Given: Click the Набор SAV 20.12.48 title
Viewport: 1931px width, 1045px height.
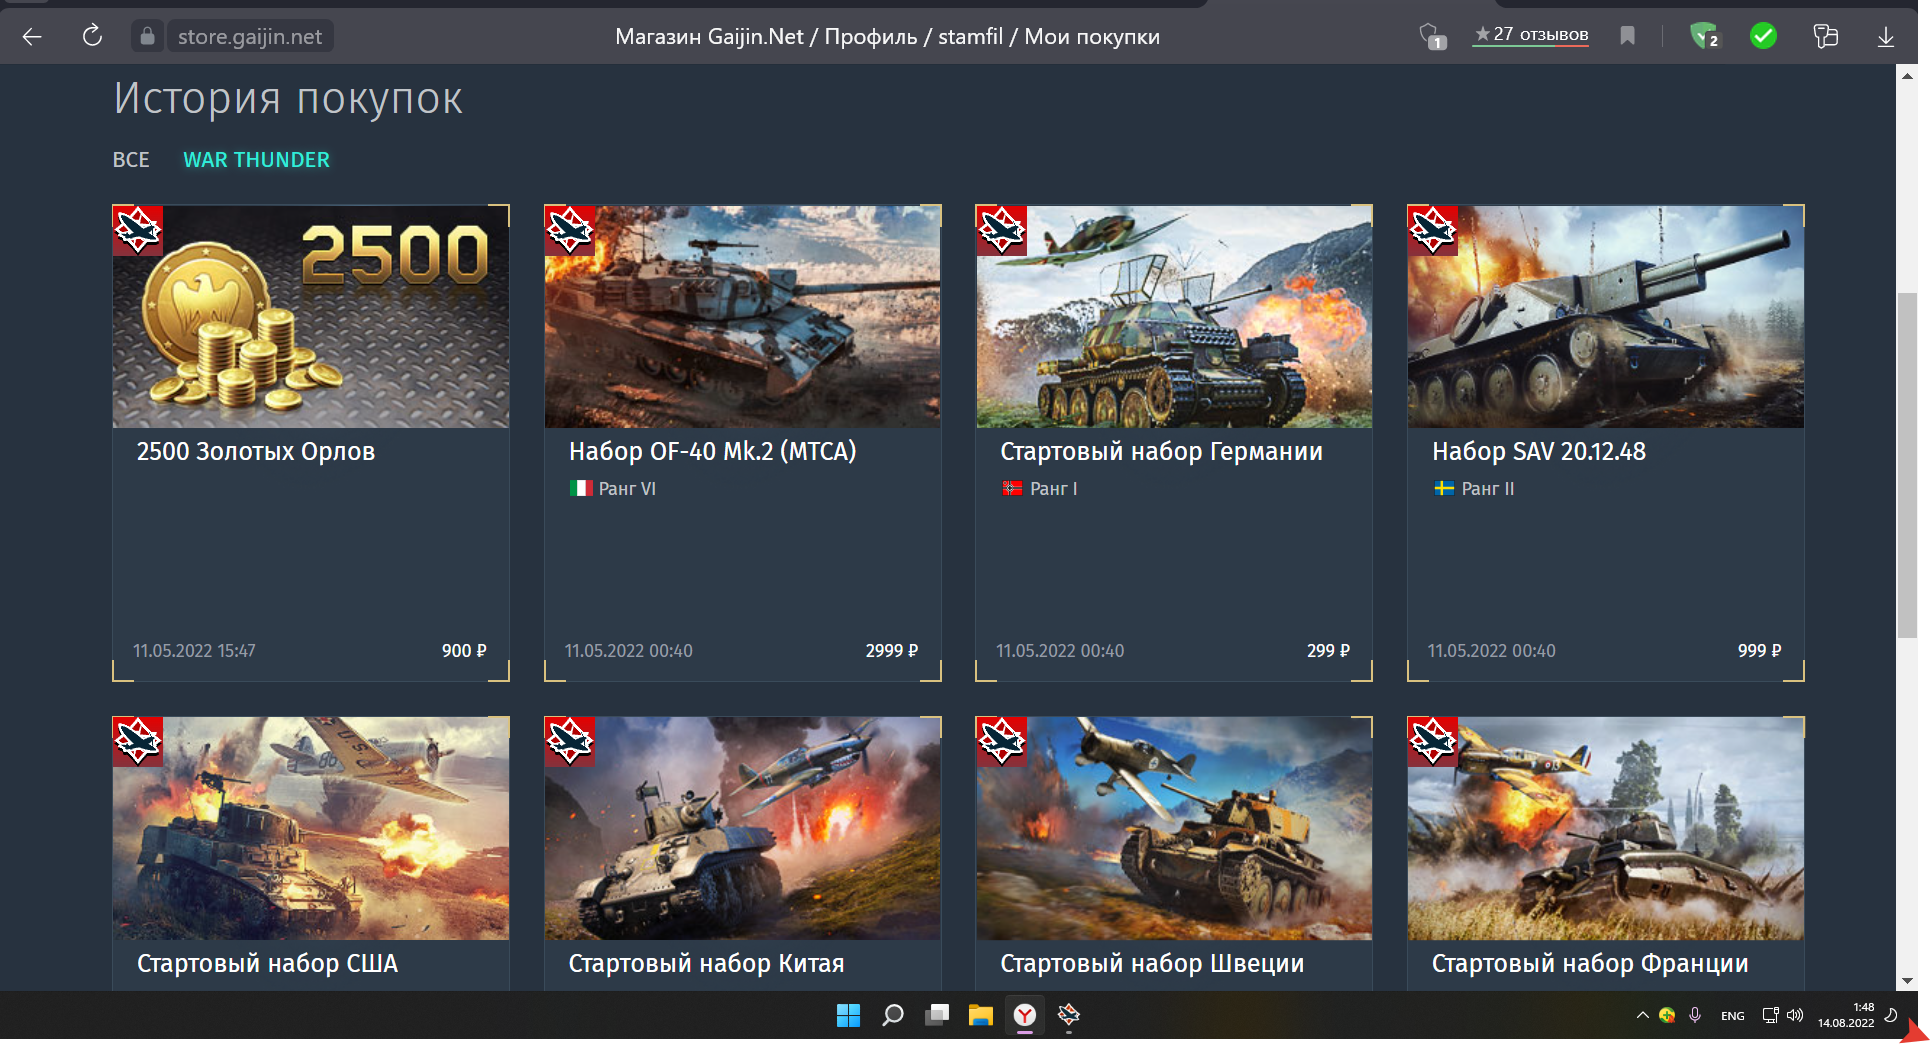Looking at the screenshot, I should pyautogui.click(x=1539, y=452).
